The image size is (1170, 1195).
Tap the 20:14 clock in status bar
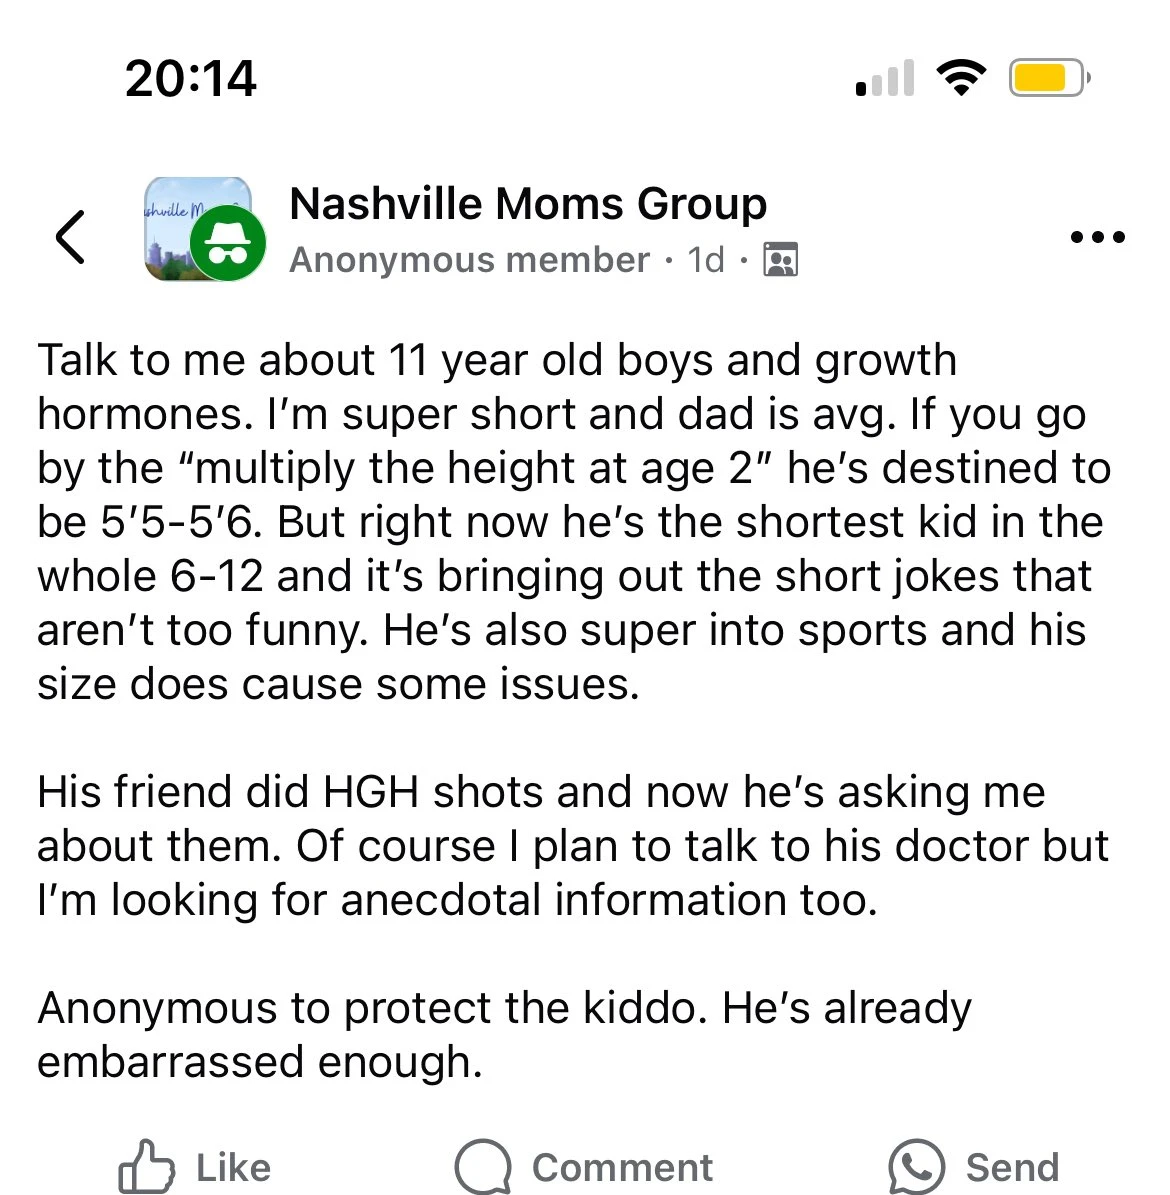point(191,78)
